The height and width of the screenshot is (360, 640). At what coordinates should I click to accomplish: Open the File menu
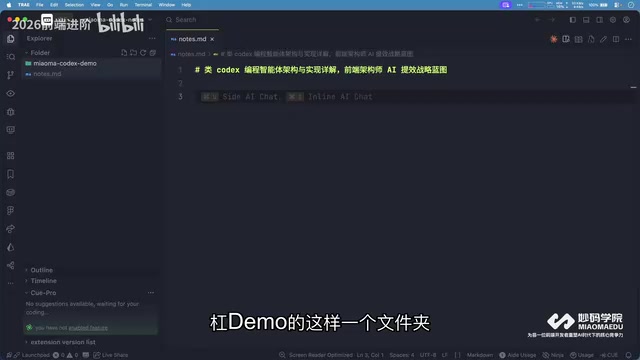[x=40, y=5]
